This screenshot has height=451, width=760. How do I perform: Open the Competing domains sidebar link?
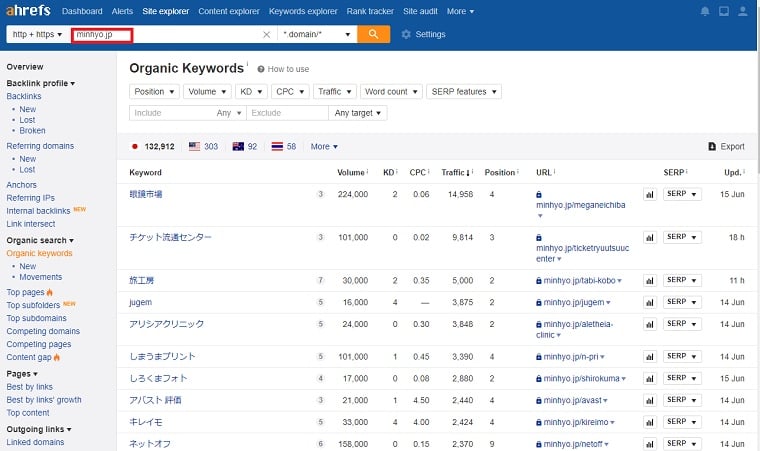click(43, 331)
